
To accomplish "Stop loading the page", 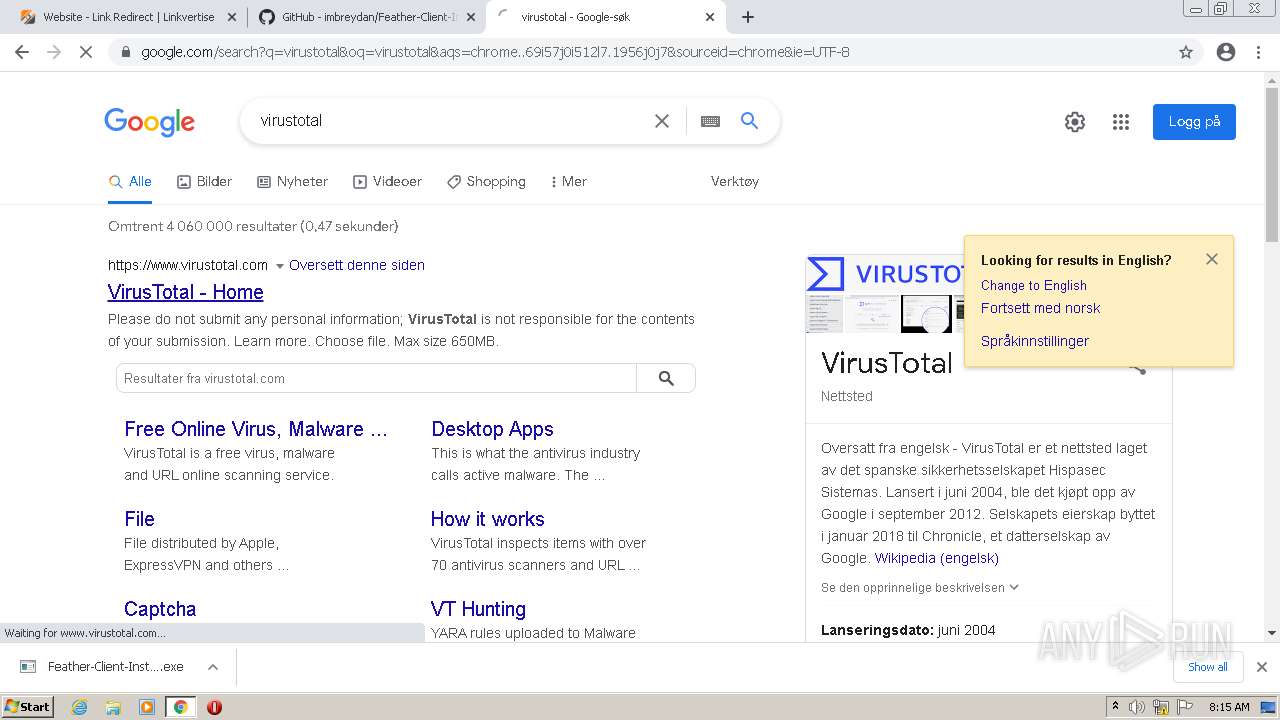I will point(86,52).
